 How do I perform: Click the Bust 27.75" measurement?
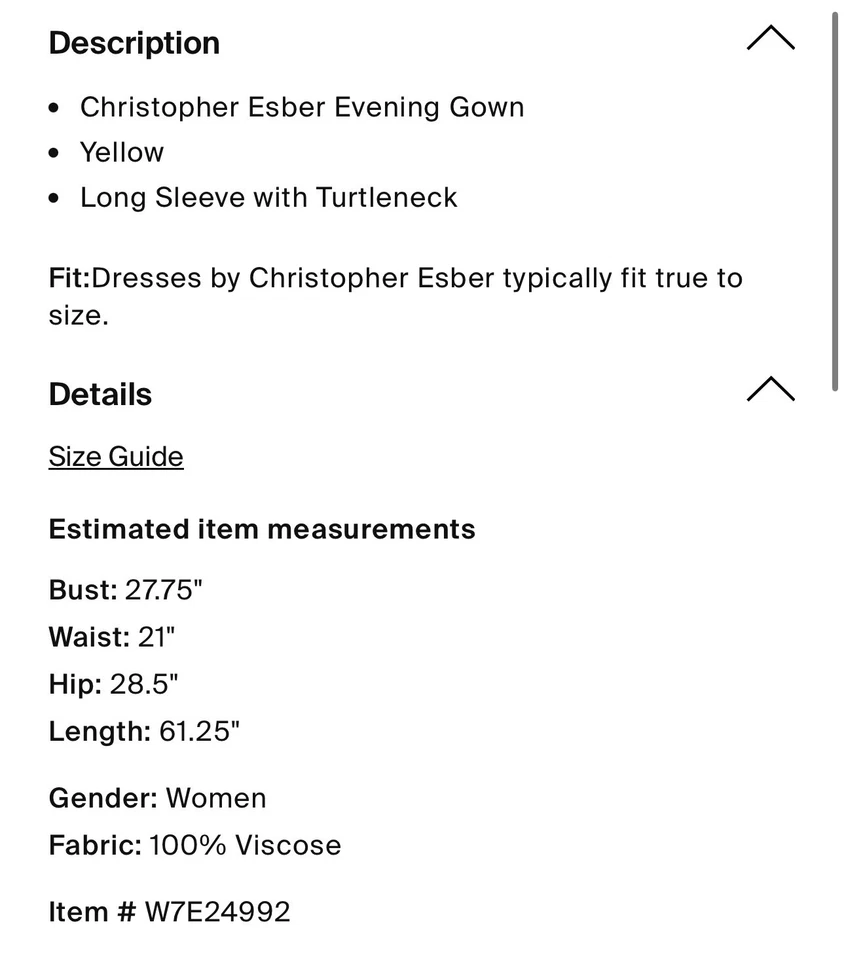[125, 590]
